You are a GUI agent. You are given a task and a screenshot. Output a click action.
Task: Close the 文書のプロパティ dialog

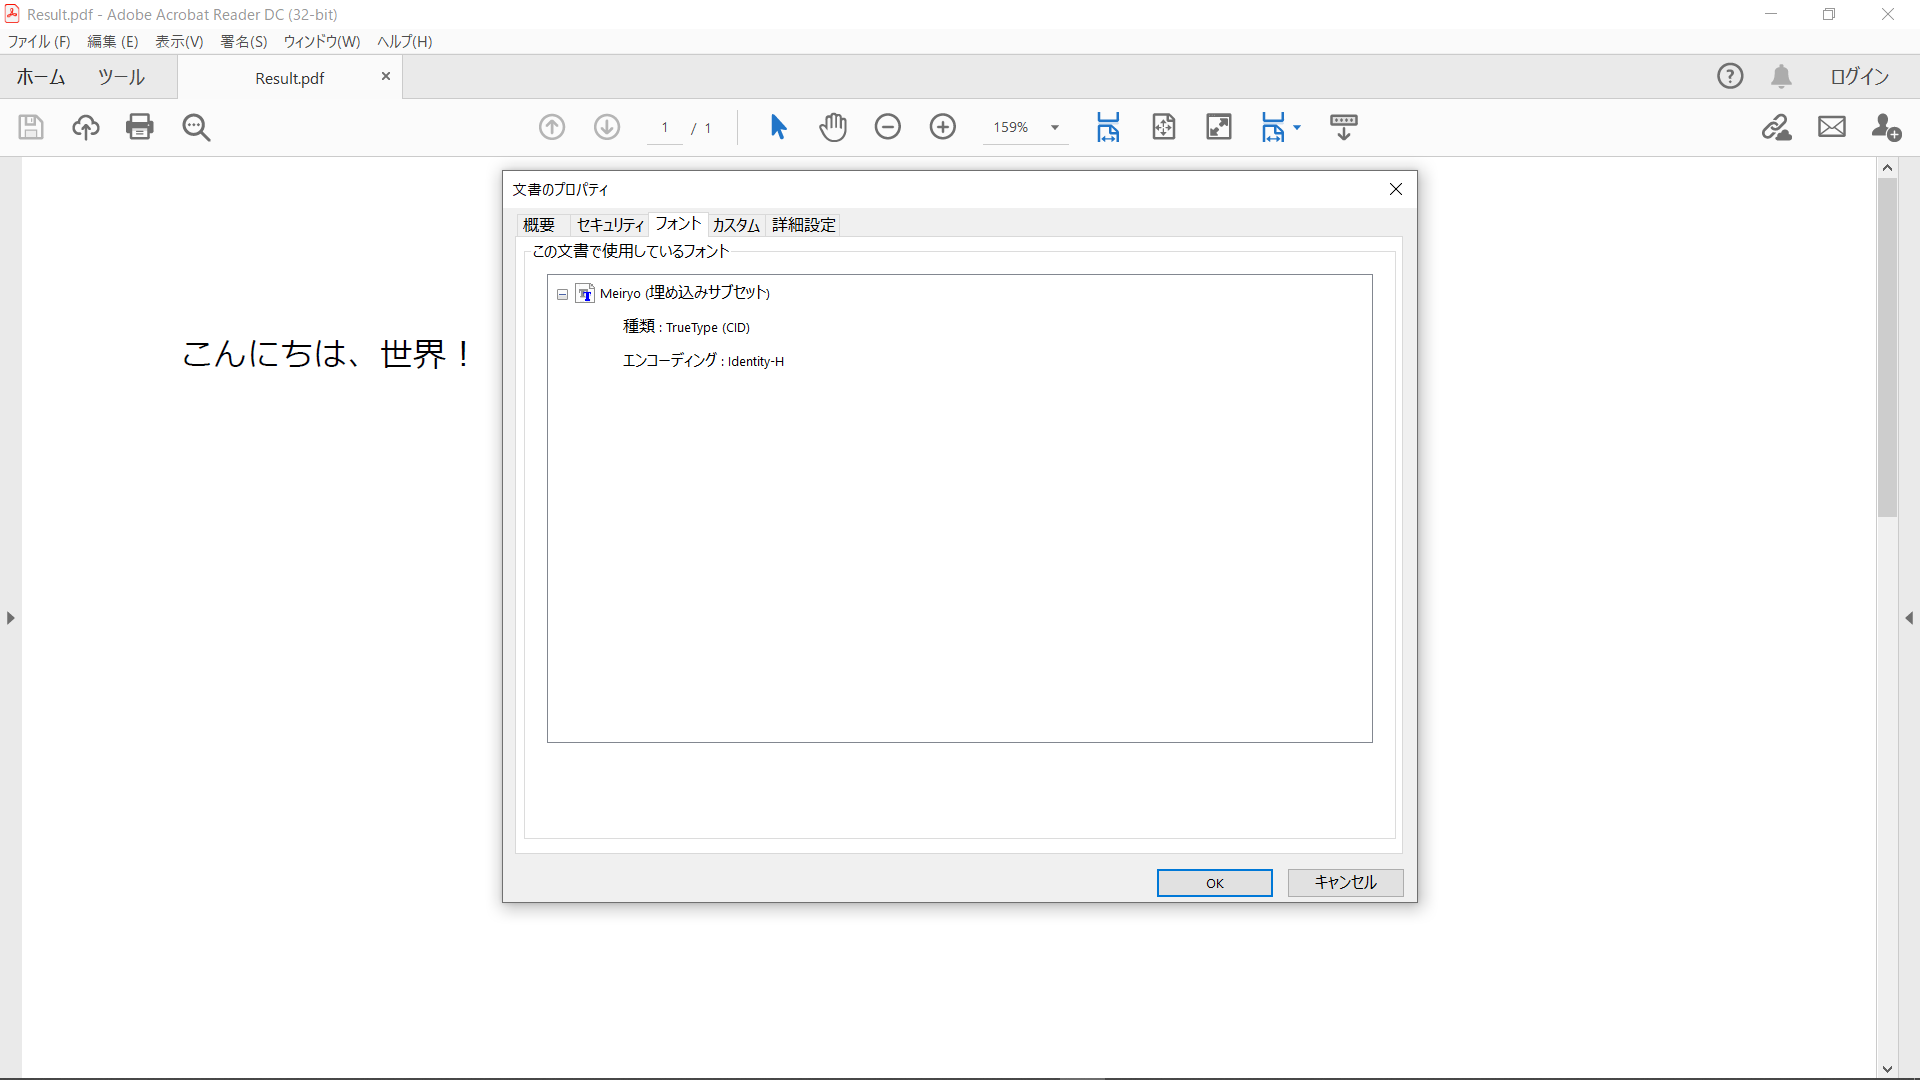(x=1396, y=189)
